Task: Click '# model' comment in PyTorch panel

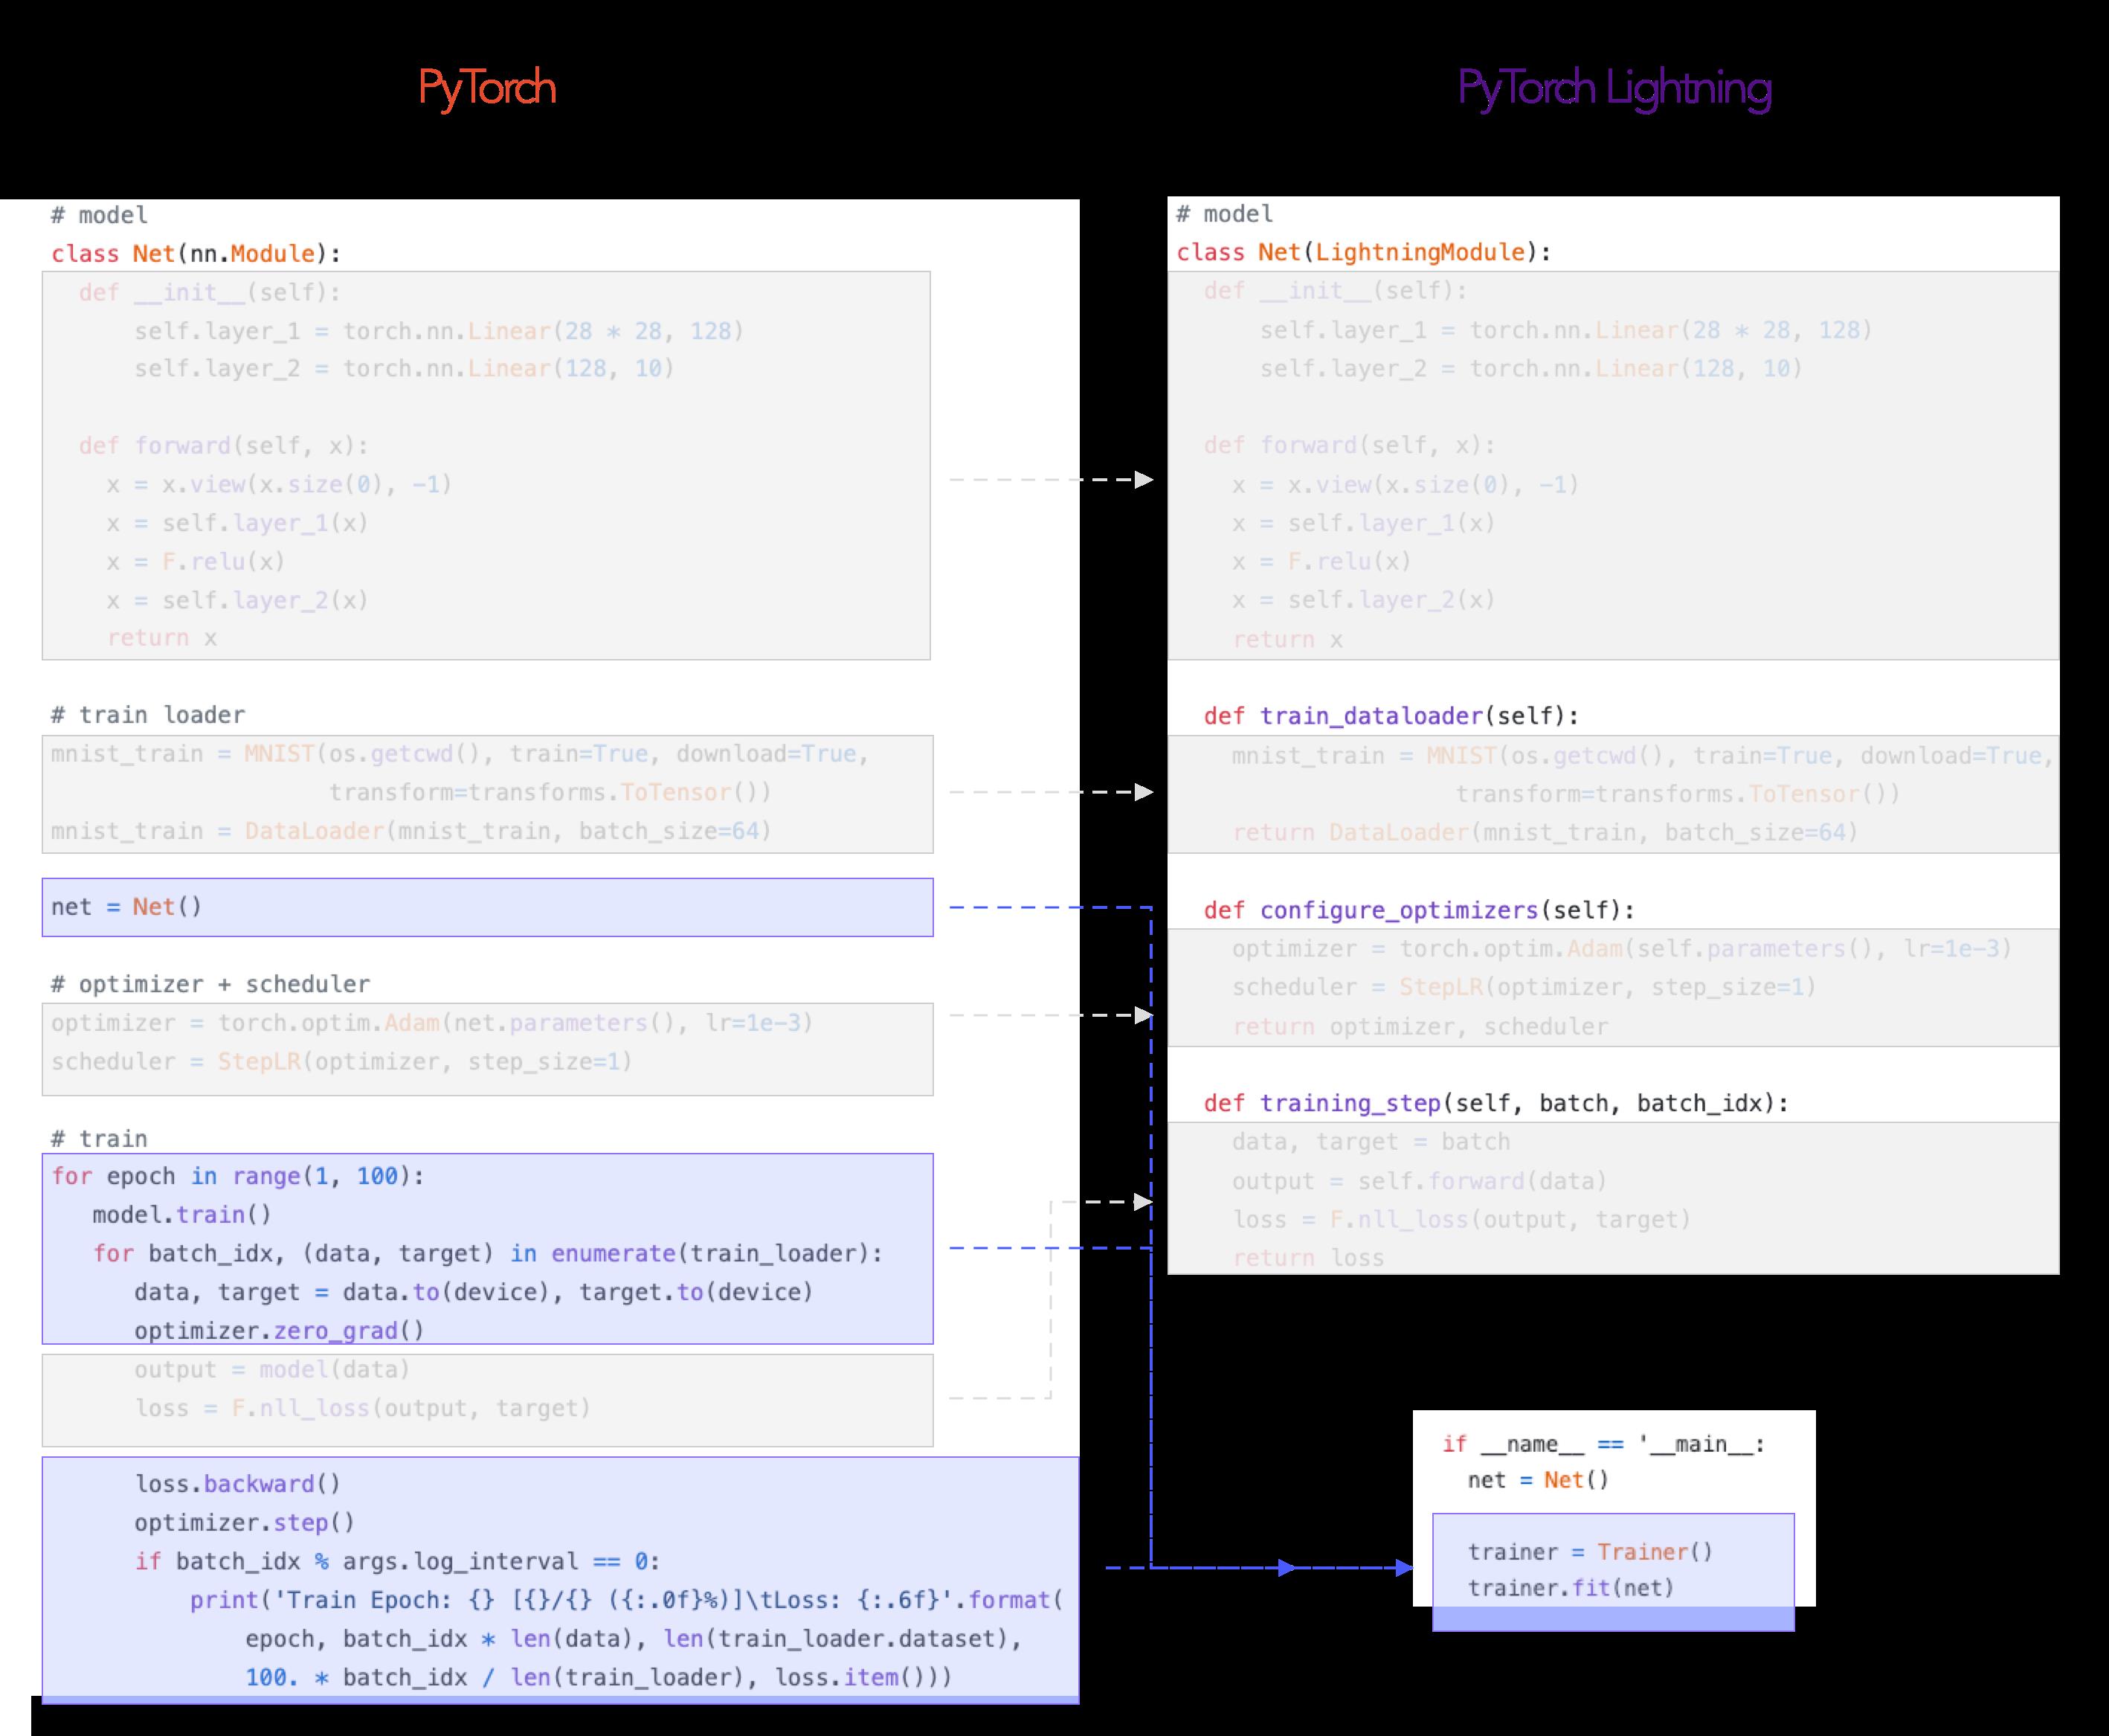Action: (99, 215)
